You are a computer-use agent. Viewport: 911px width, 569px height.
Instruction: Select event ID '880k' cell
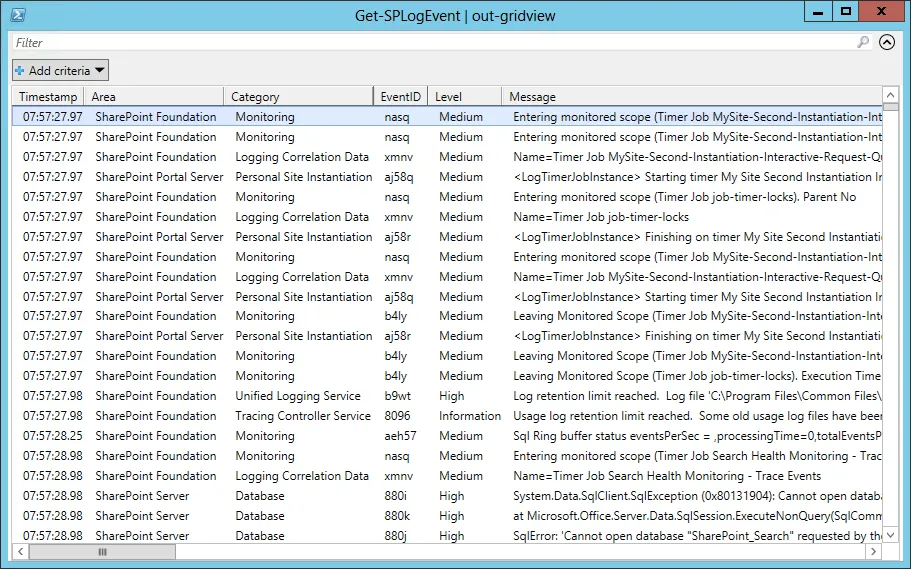coord(397,516)
